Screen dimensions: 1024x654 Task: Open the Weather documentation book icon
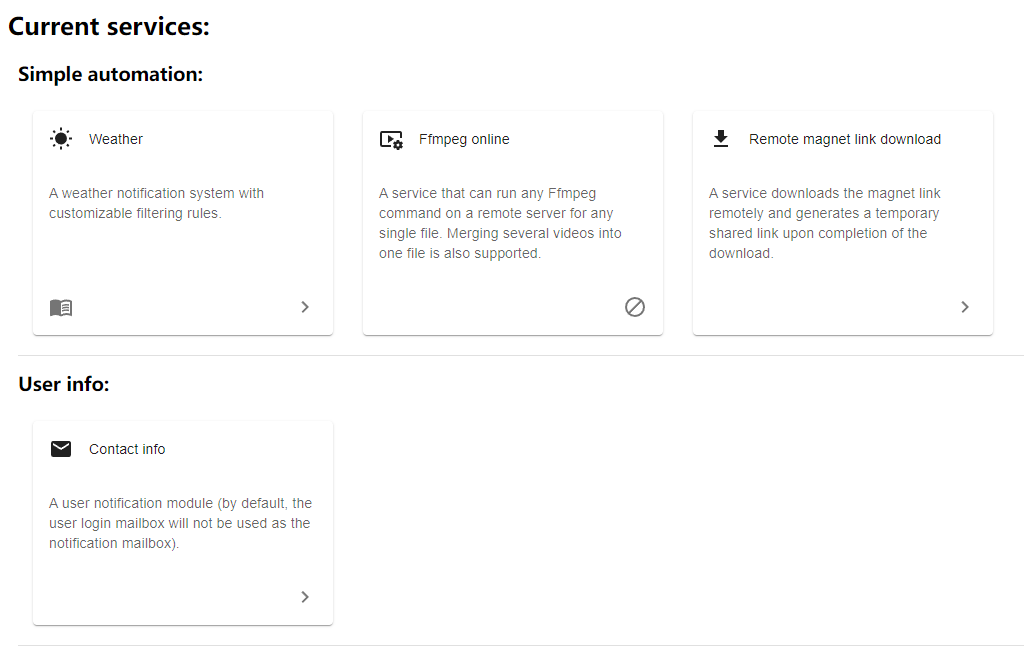(61, 307)
